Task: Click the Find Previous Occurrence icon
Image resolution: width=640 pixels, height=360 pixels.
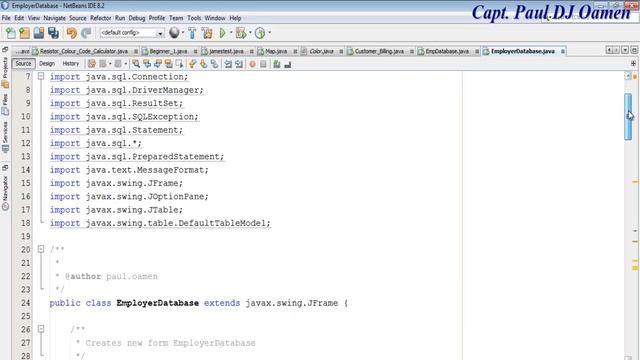Action: [x=147, y=64]
